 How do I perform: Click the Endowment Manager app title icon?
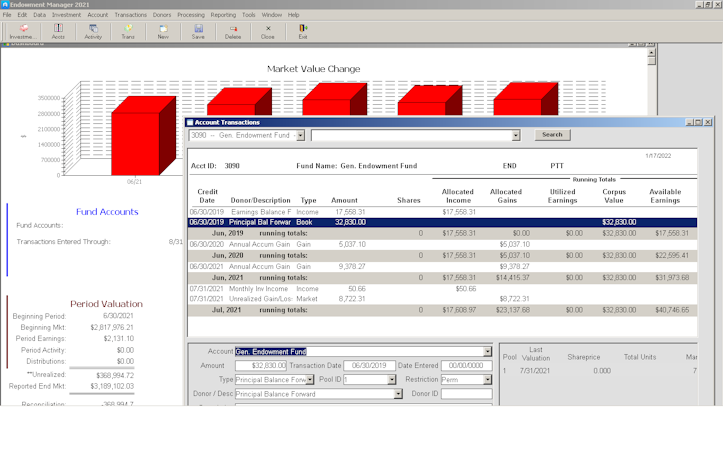point(5,5)
